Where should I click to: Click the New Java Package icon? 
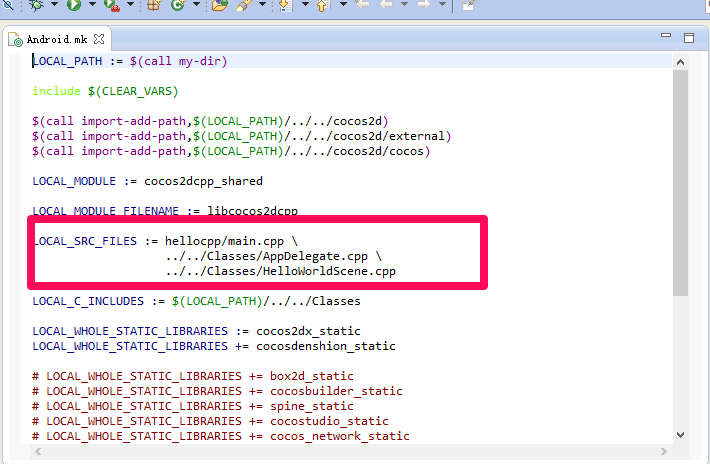click(x=154, y=5)
